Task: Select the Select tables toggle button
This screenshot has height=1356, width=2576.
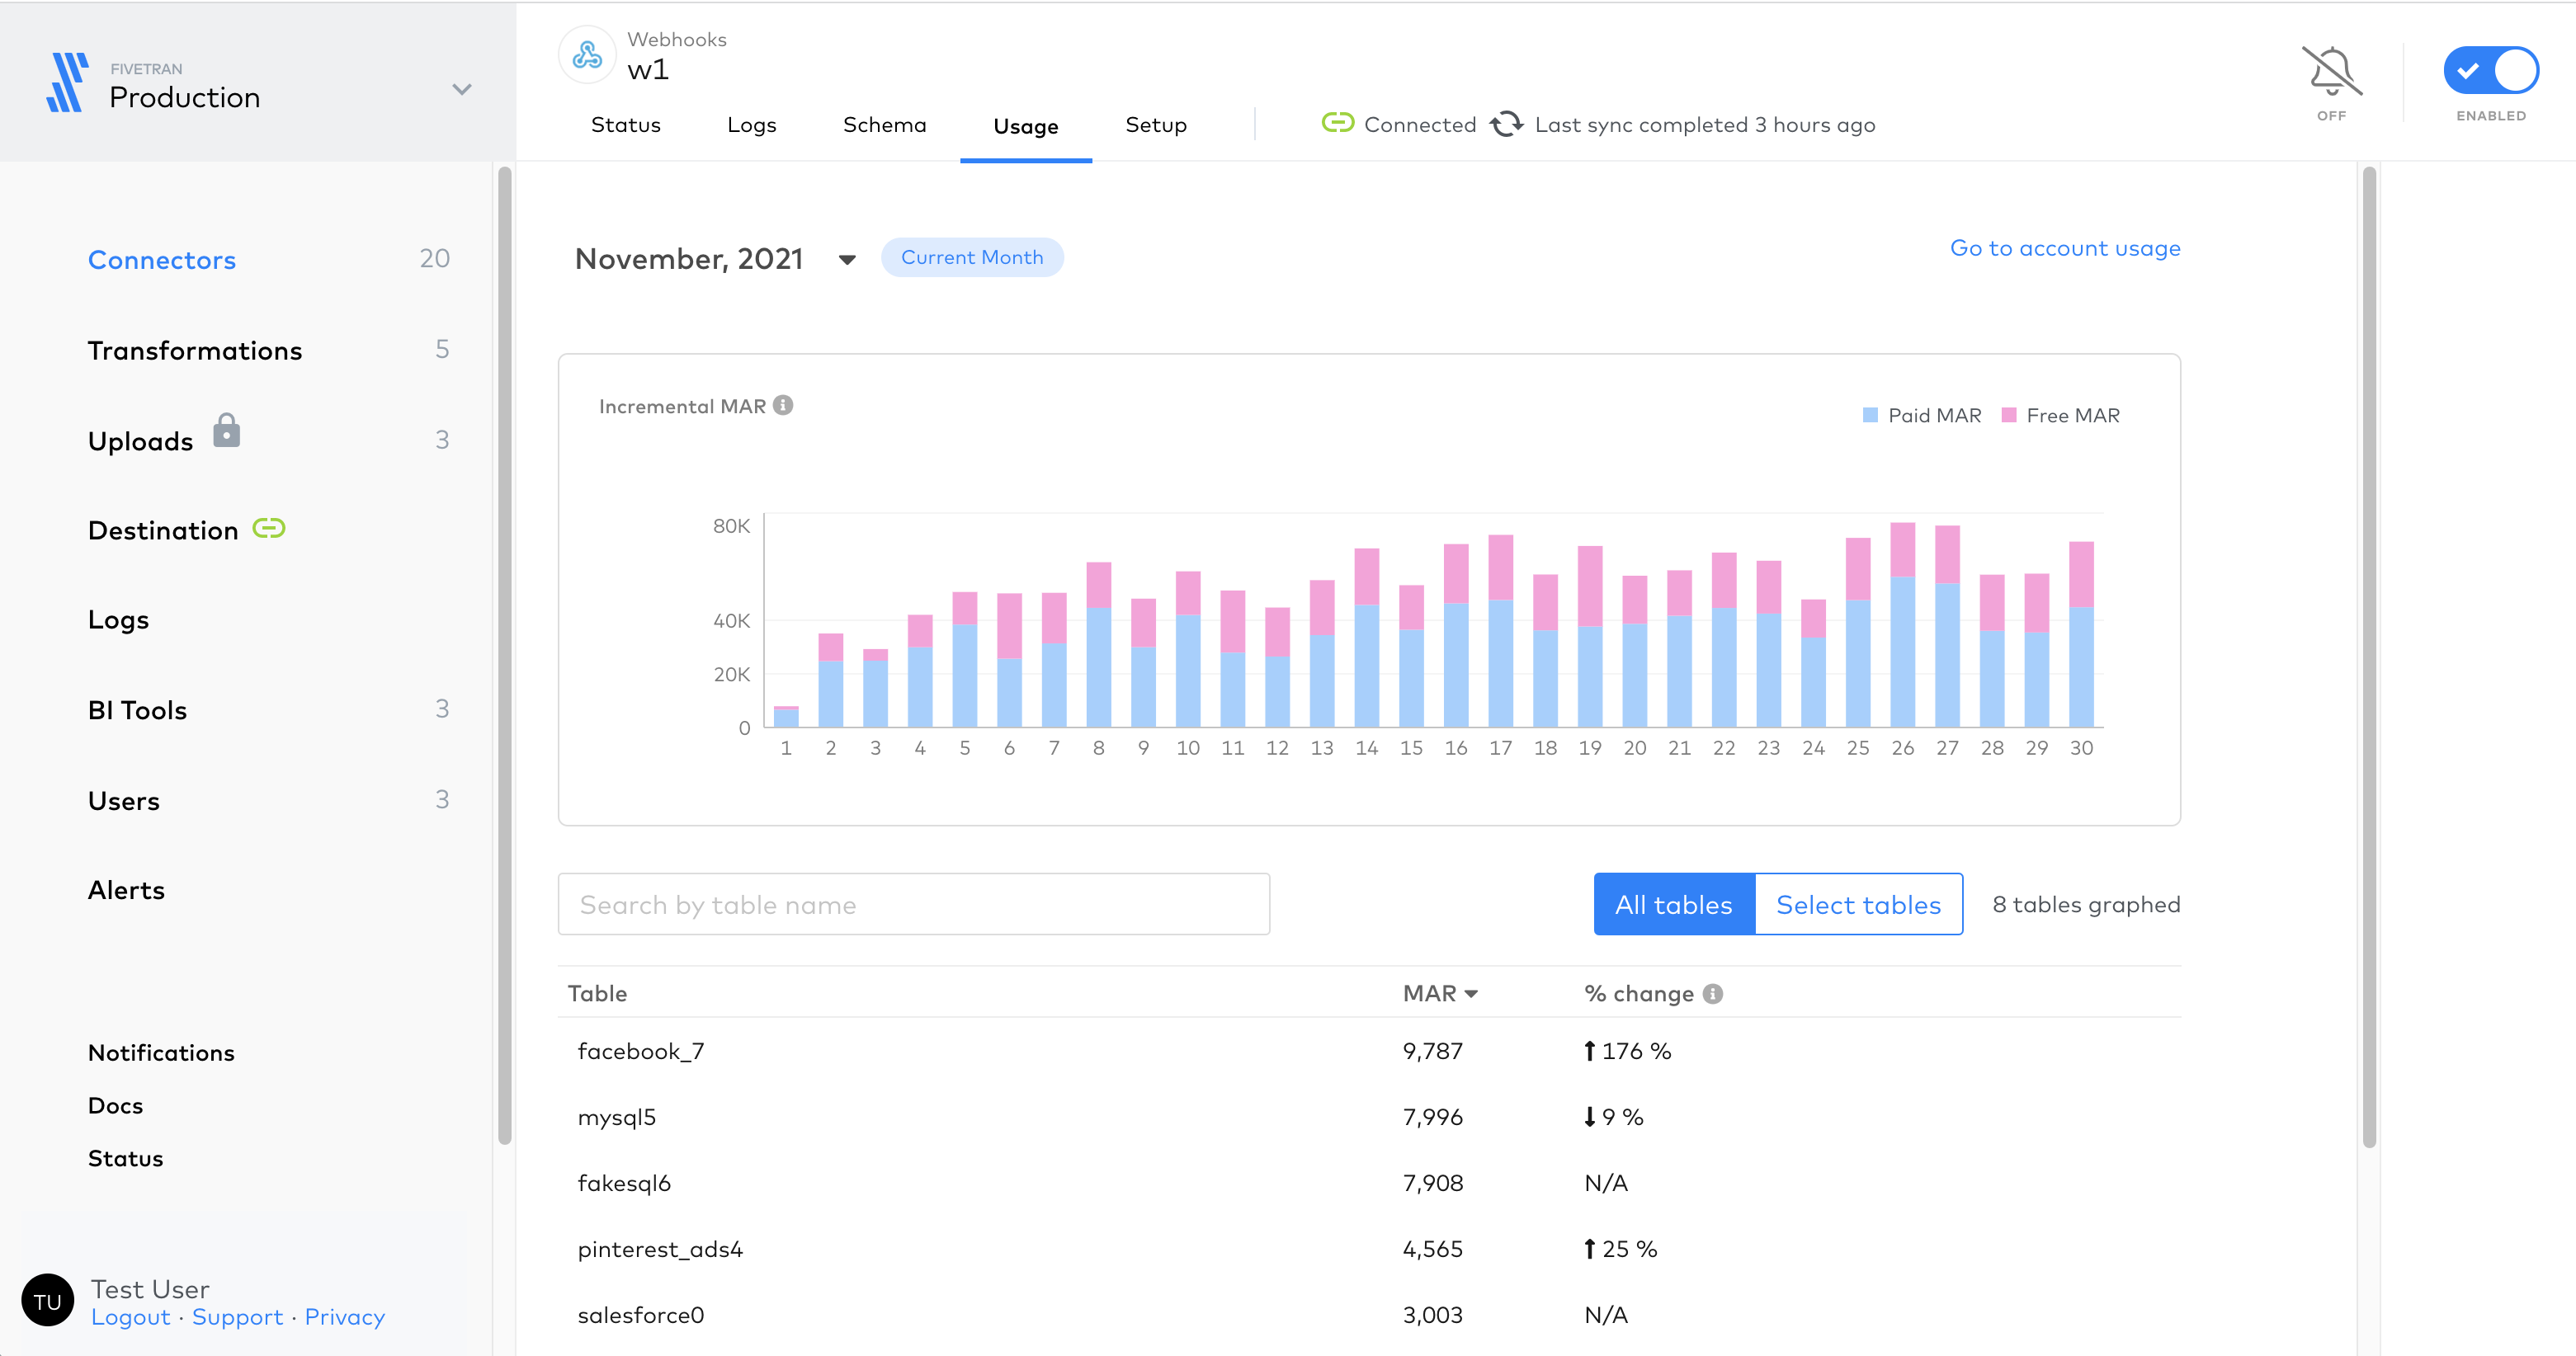Action: coord(1857,903)
